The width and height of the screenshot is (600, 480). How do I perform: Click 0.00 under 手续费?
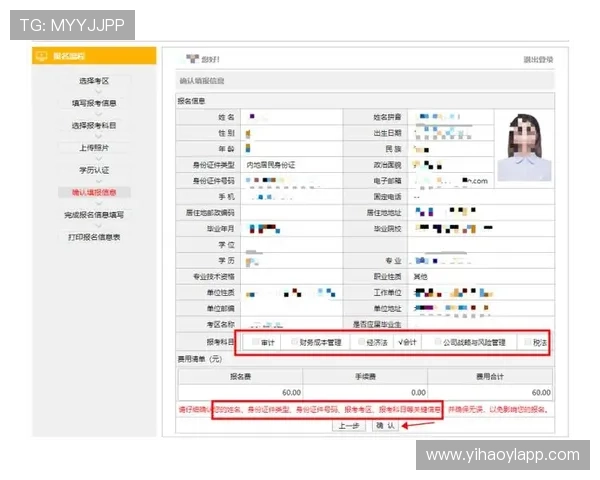[418, 392]
